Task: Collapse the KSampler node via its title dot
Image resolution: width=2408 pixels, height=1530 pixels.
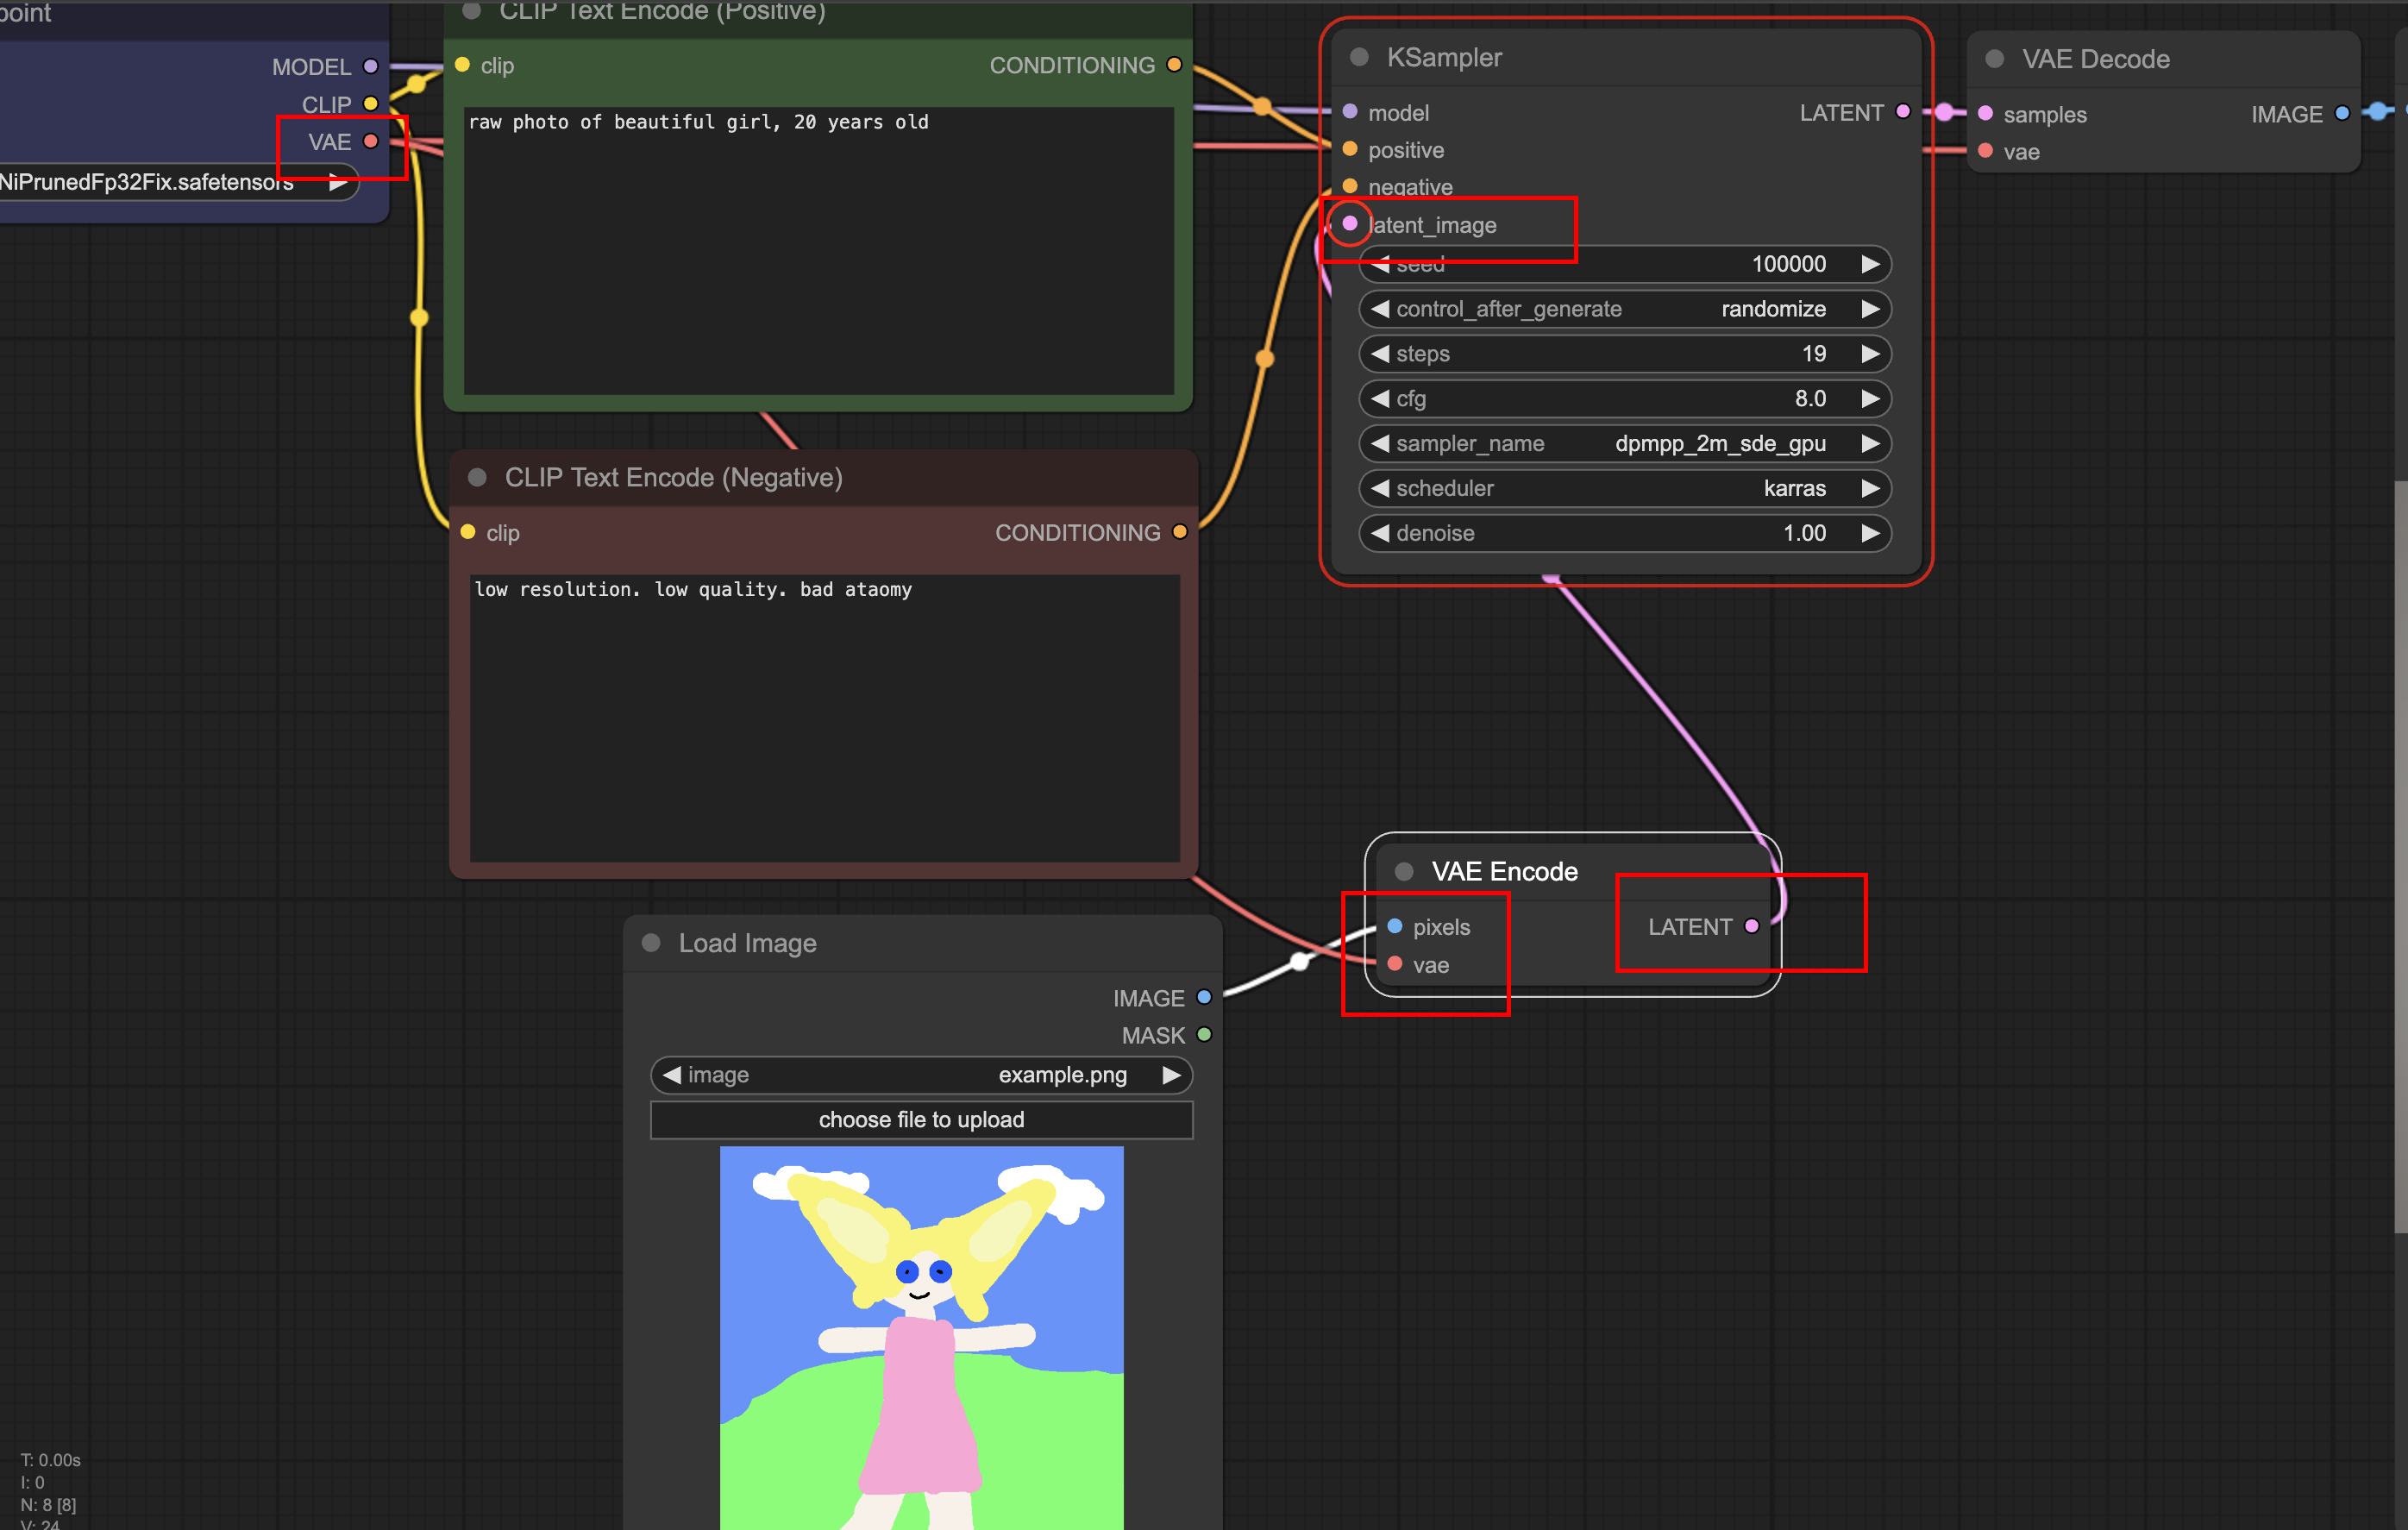Action: pos(1358,57)
